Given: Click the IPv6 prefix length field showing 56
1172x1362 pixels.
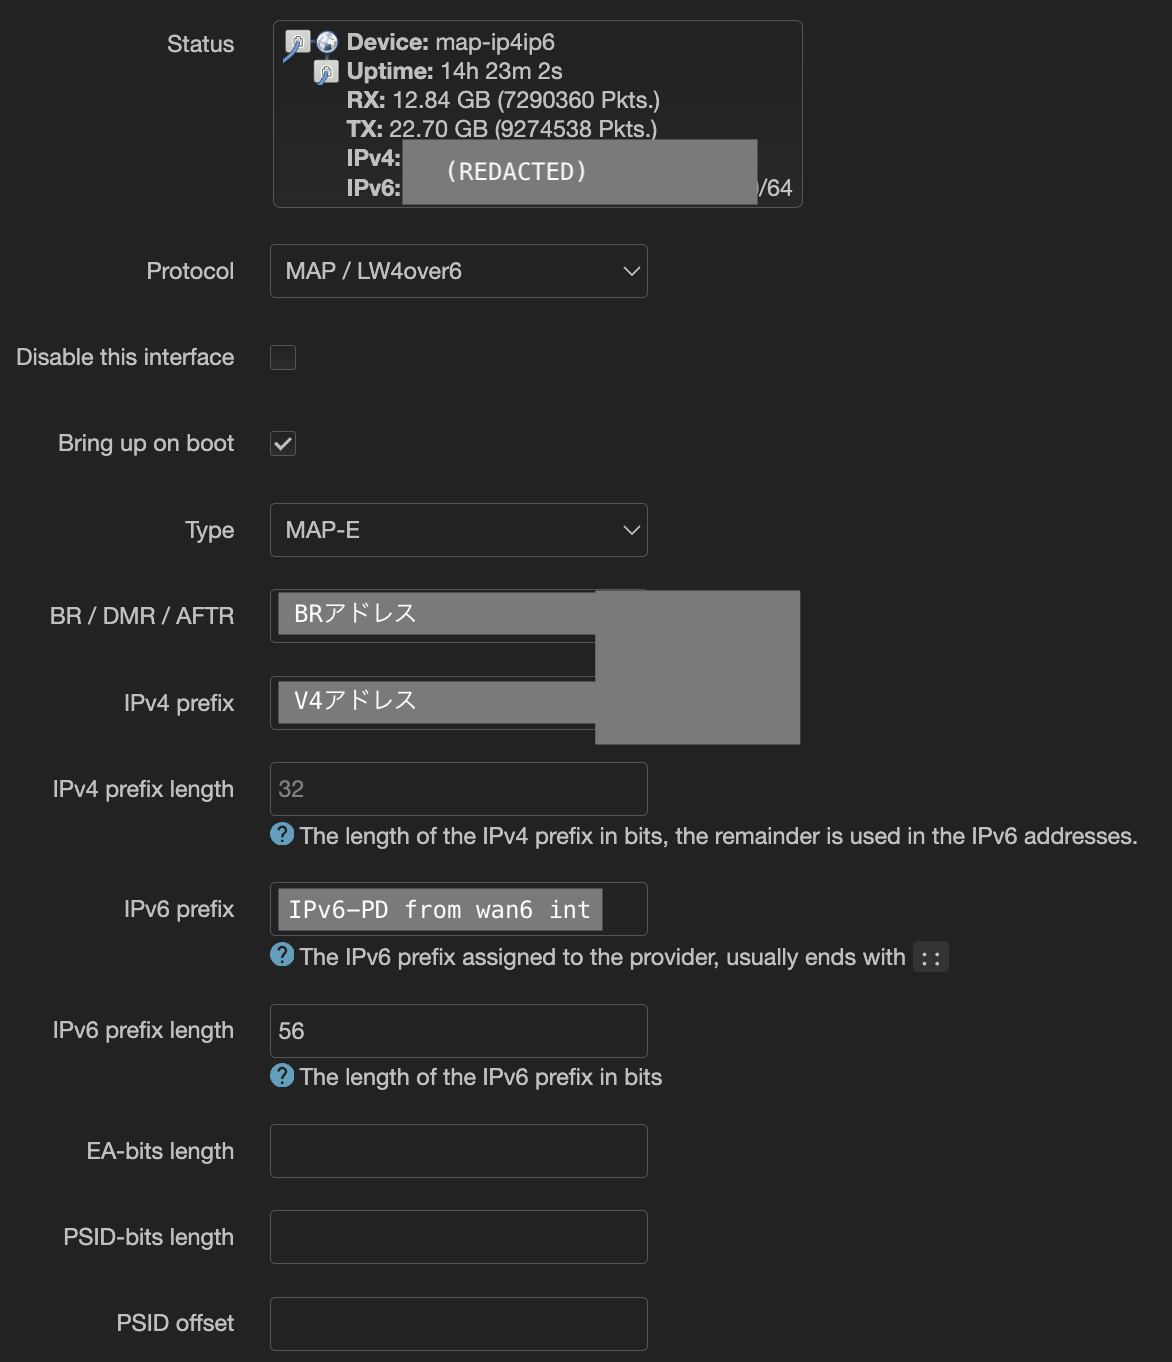Looking at the screenshot, I should click(x=458, y=1031).
